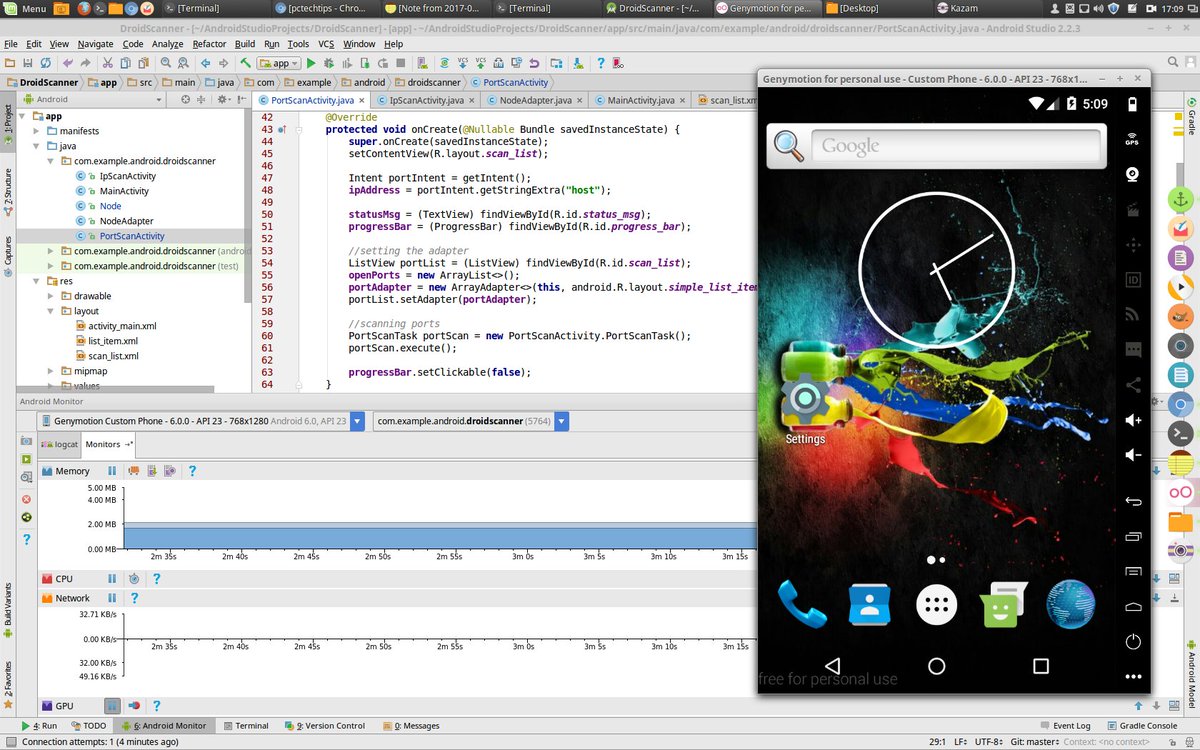Image resolution: width=1200 pixels, height=750 pixels.
Task: Run the app with the green play button
Action: click(311, 62)
